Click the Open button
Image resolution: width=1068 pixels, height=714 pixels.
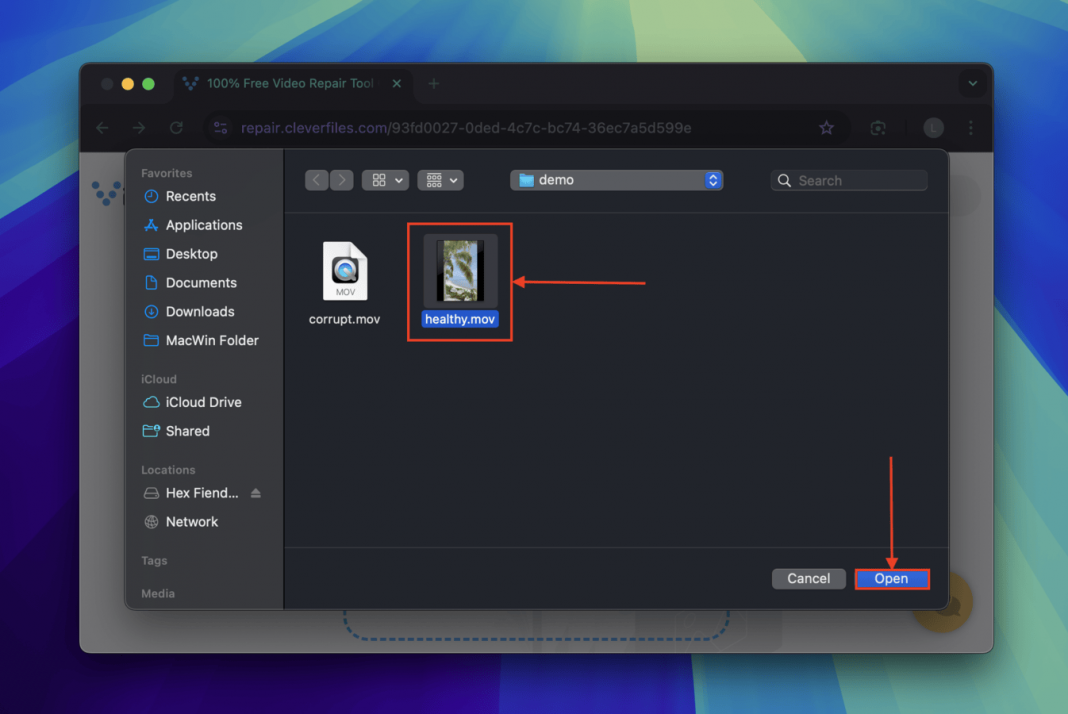point(891,578)
